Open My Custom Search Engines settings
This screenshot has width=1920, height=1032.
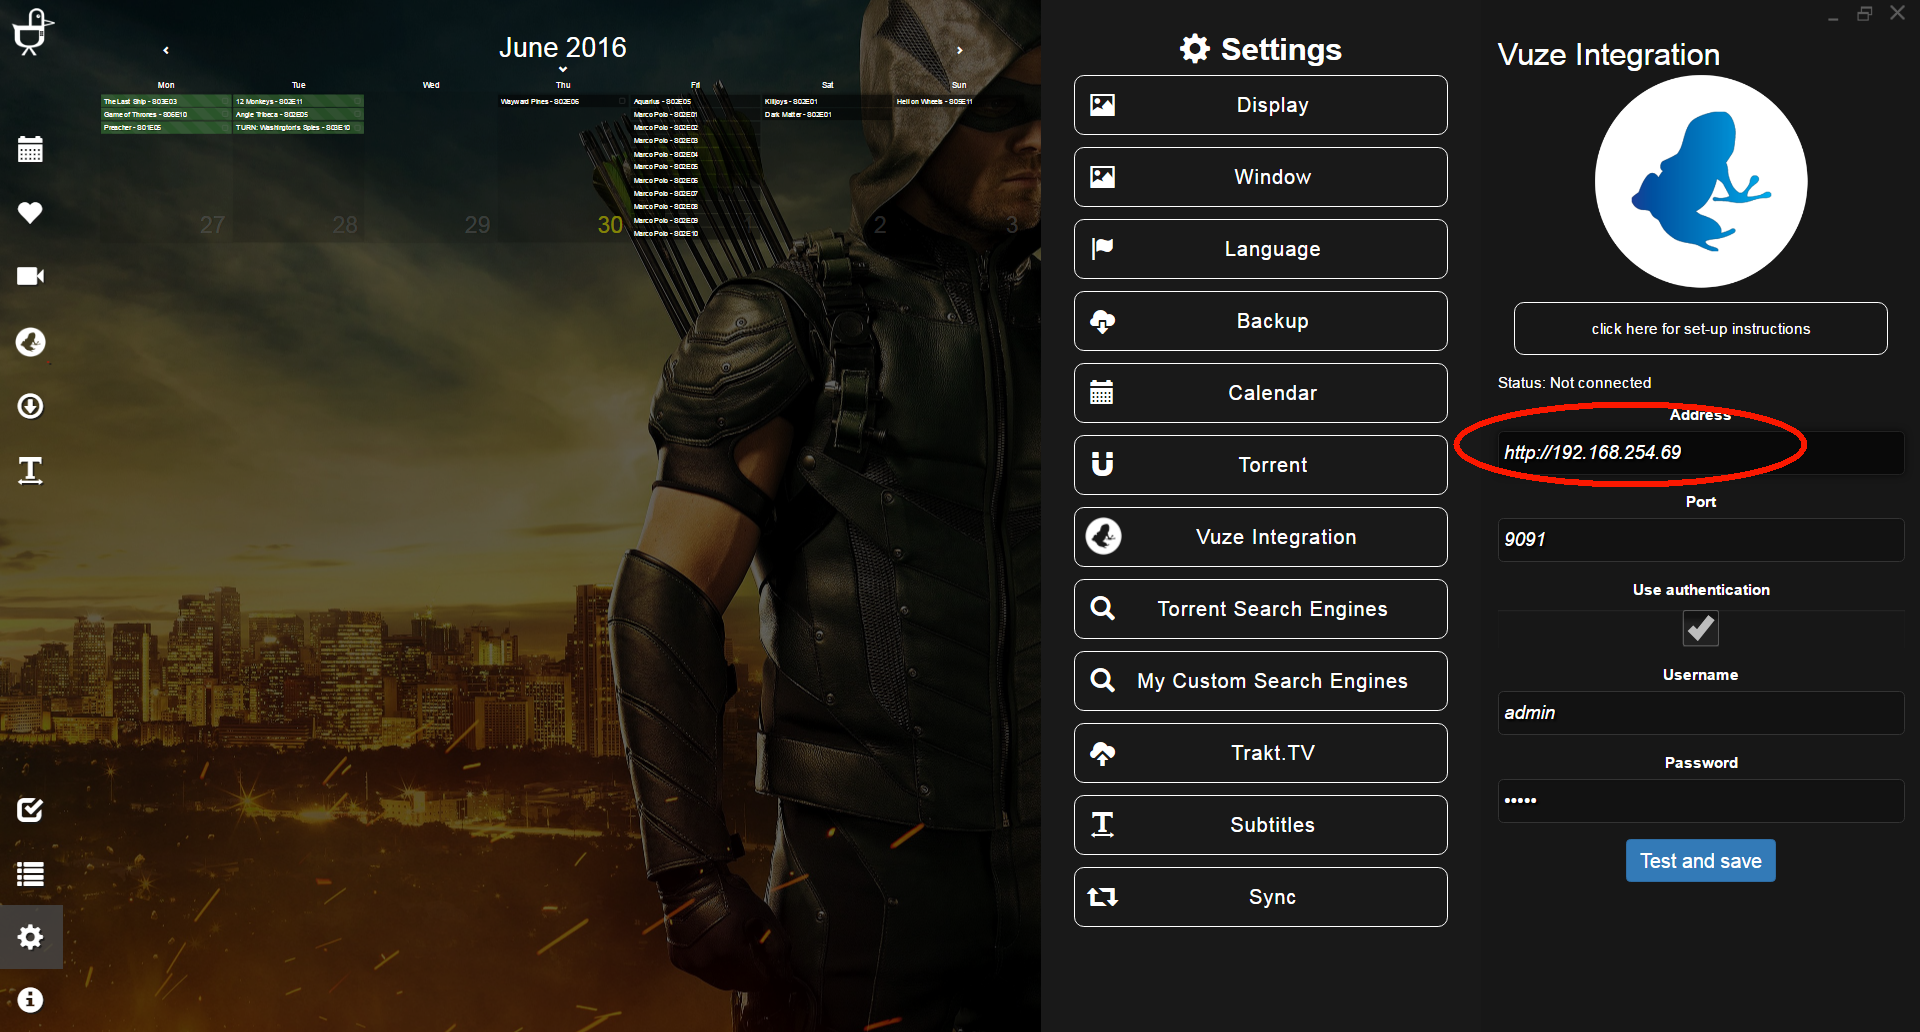coord(1260,681)
